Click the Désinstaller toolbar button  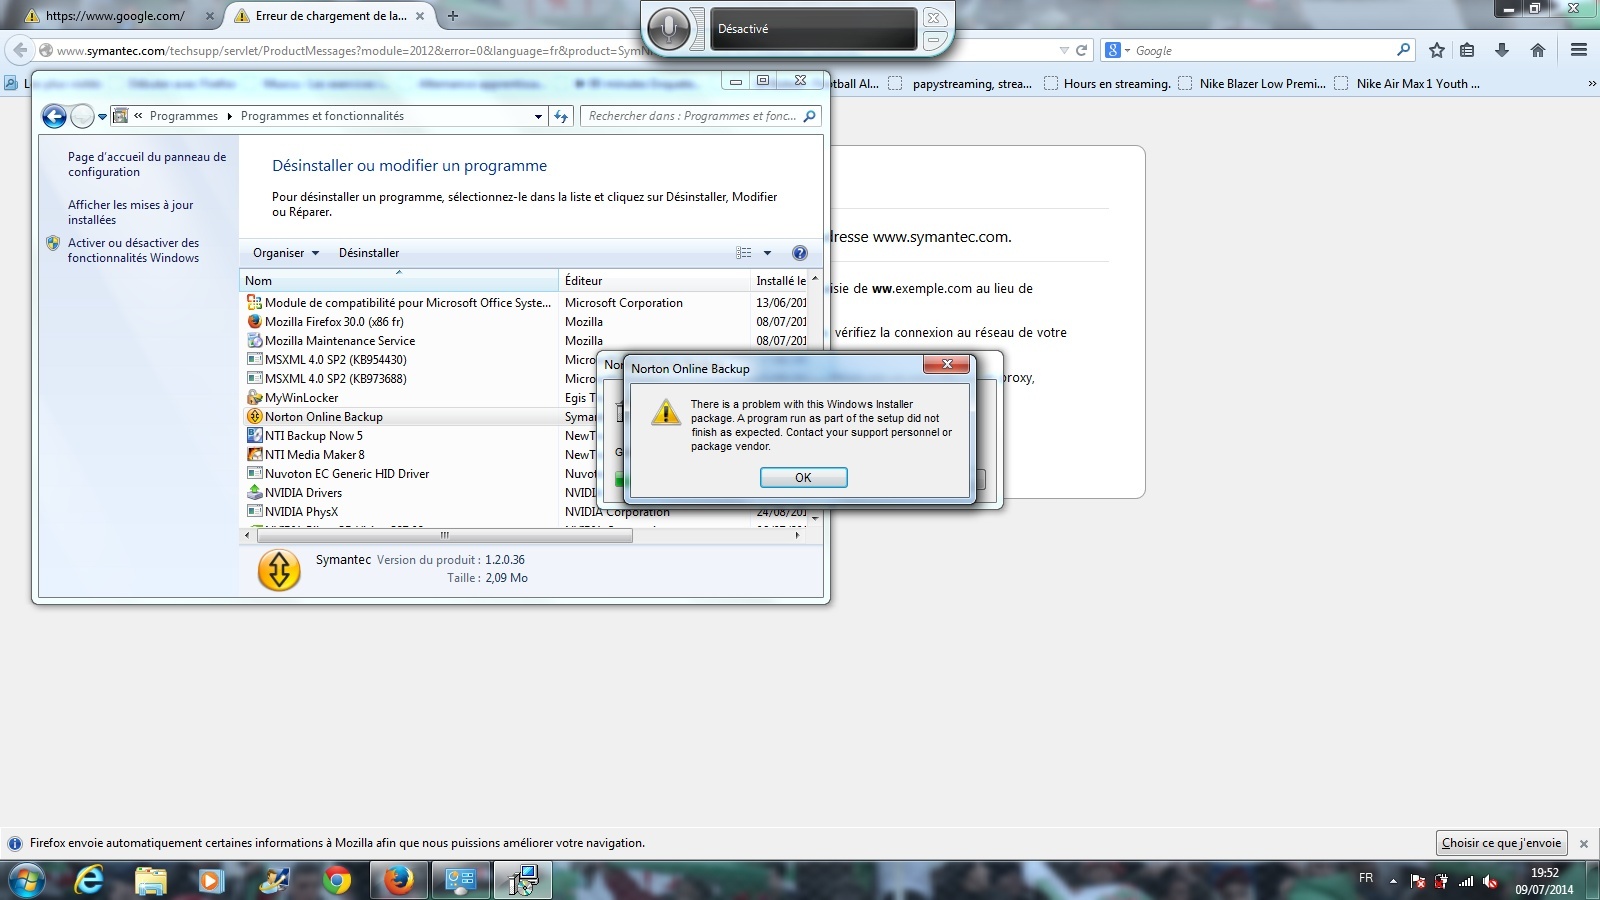pos(369,253)
